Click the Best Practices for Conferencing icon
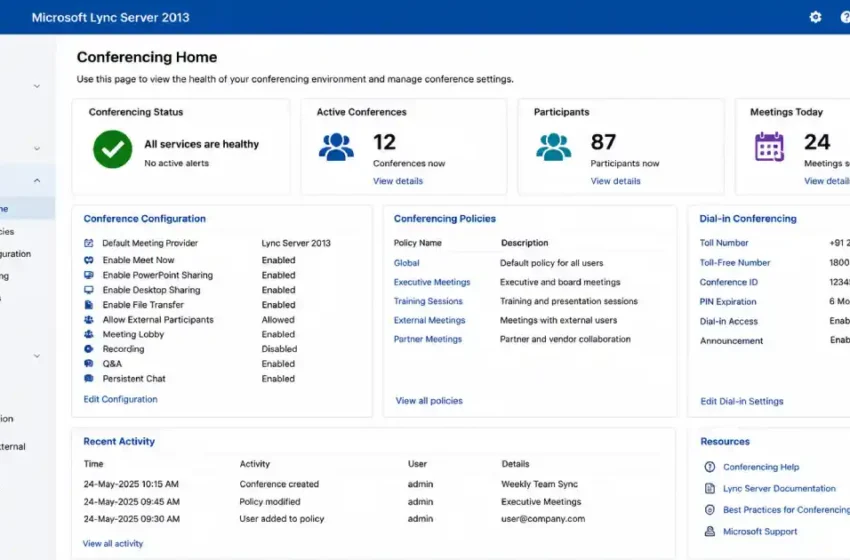The height and width of the screenshot is (560, 850). tap(710, 510)
